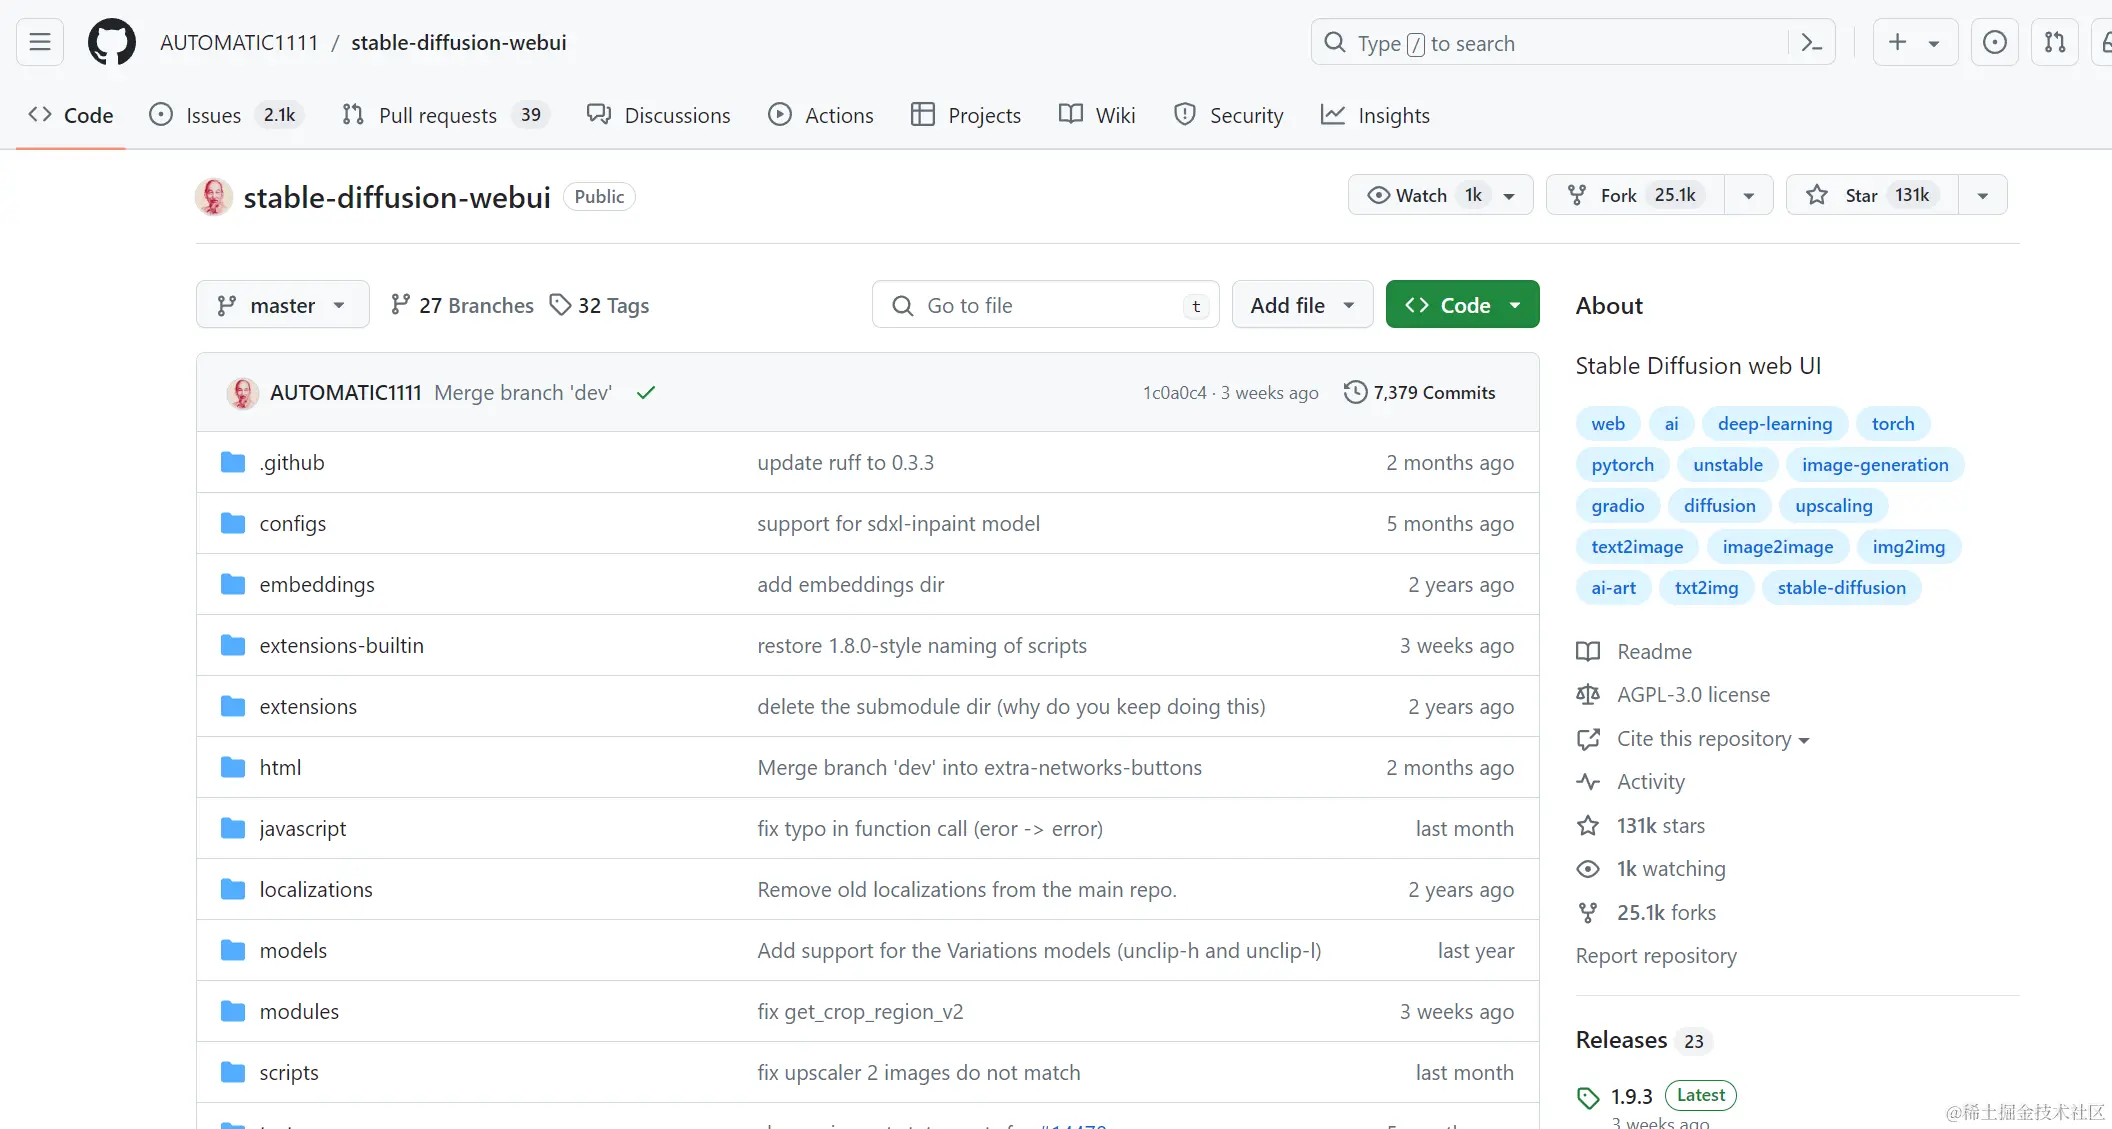Click the green check commit status icon
Screen dimensions: 2112x1129
[x=646, y=393]
